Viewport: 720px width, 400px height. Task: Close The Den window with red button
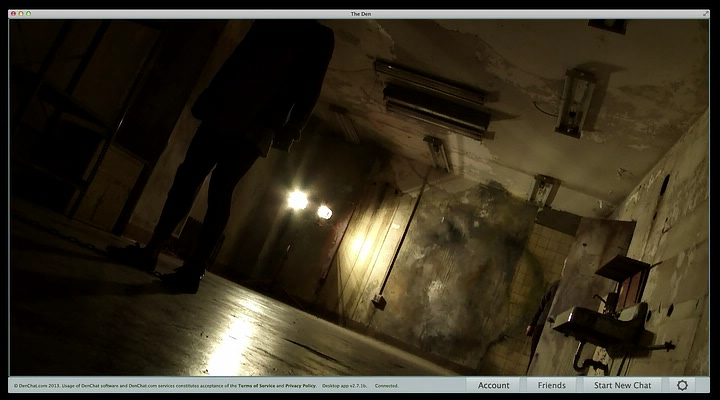tap(13, 14)
